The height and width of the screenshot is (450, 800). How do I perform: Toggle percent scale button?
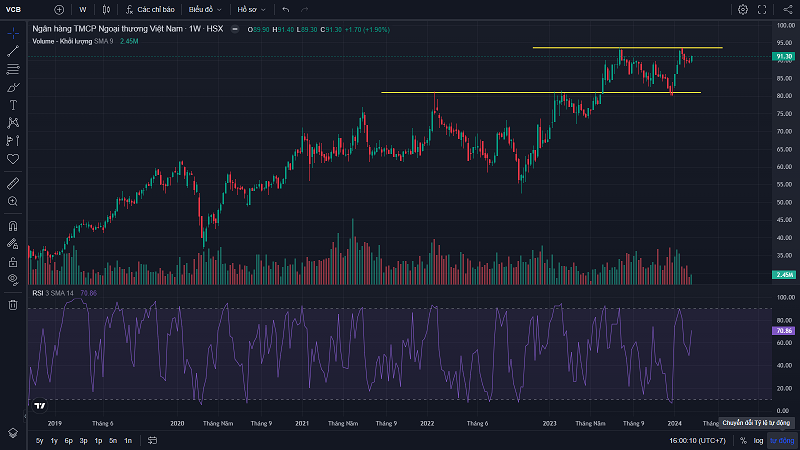[x=743, y=440]
